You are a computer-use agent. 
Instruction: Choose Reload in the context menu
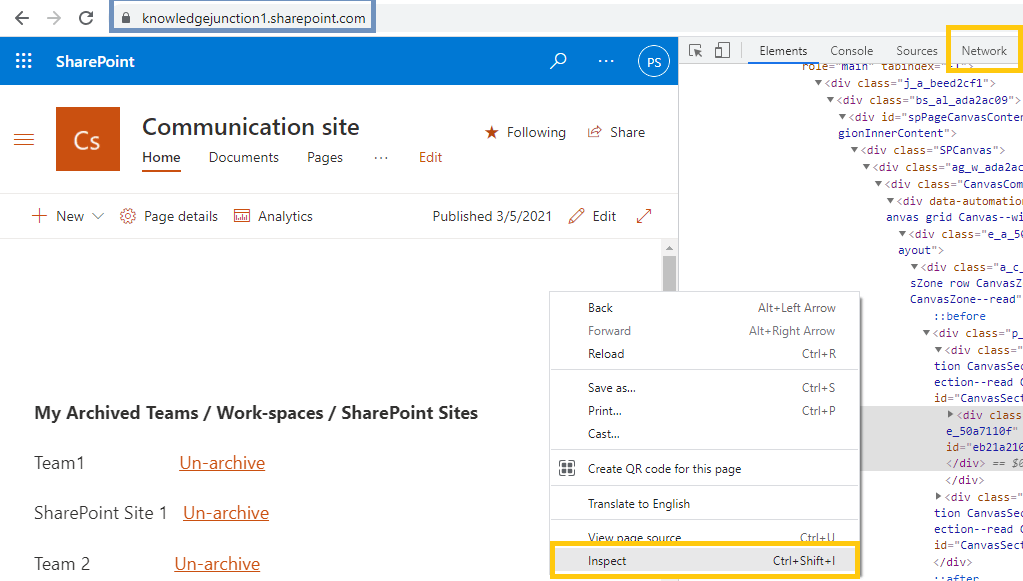pyautogui.click(x=705, y=354)
